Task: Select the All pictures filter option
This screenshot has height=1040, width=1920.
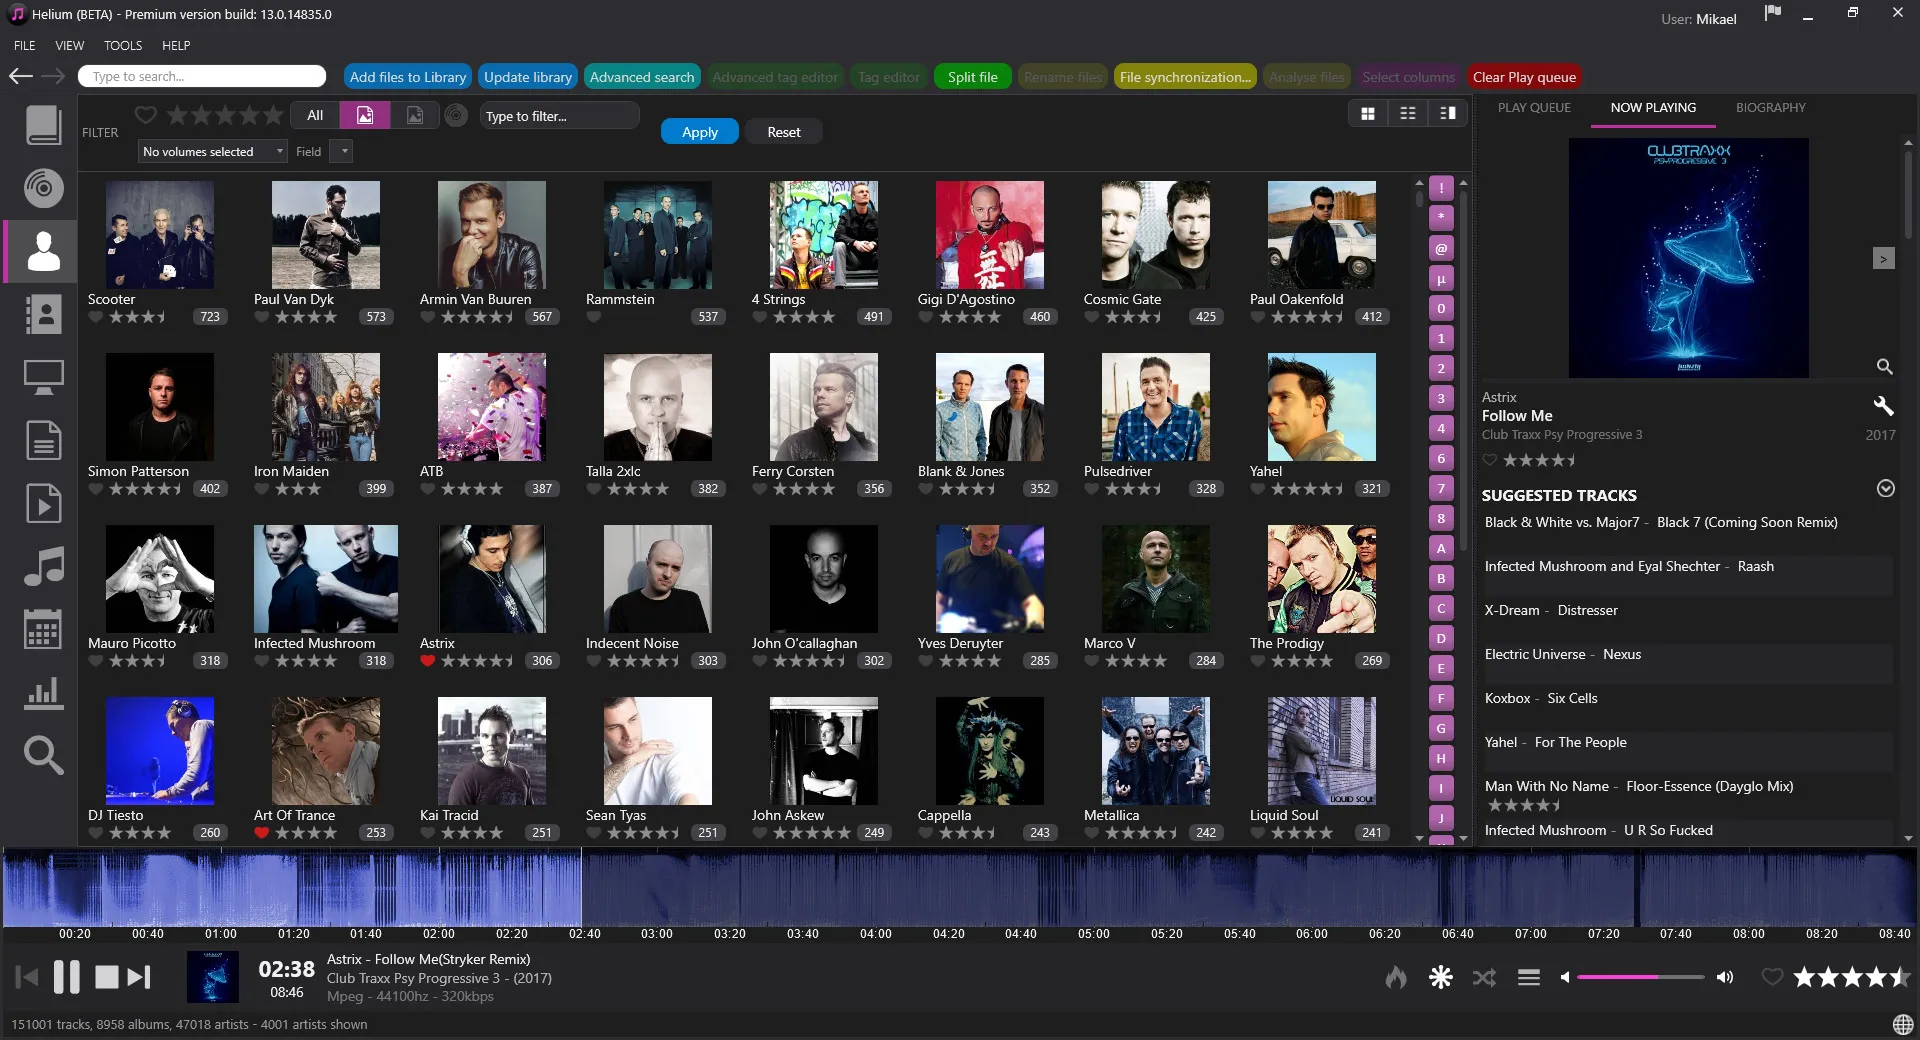Action: [x=315, y=115]
